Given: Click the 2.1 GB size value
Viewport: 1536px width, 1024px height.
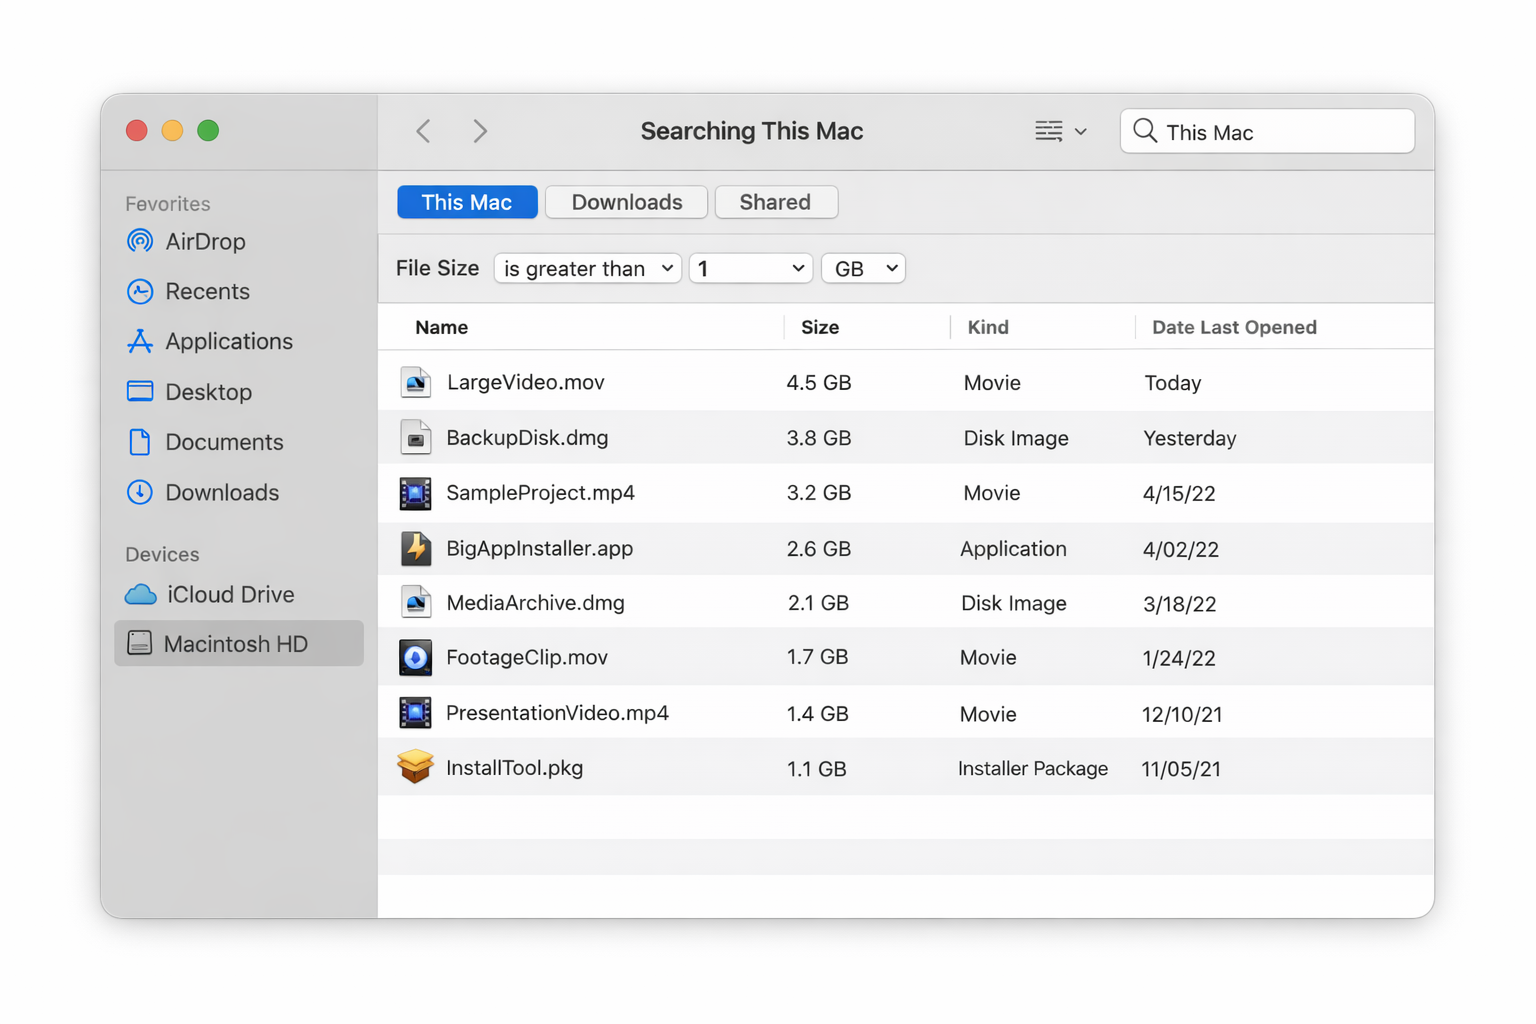Looking at the screenshot, I should pos(817,603).
